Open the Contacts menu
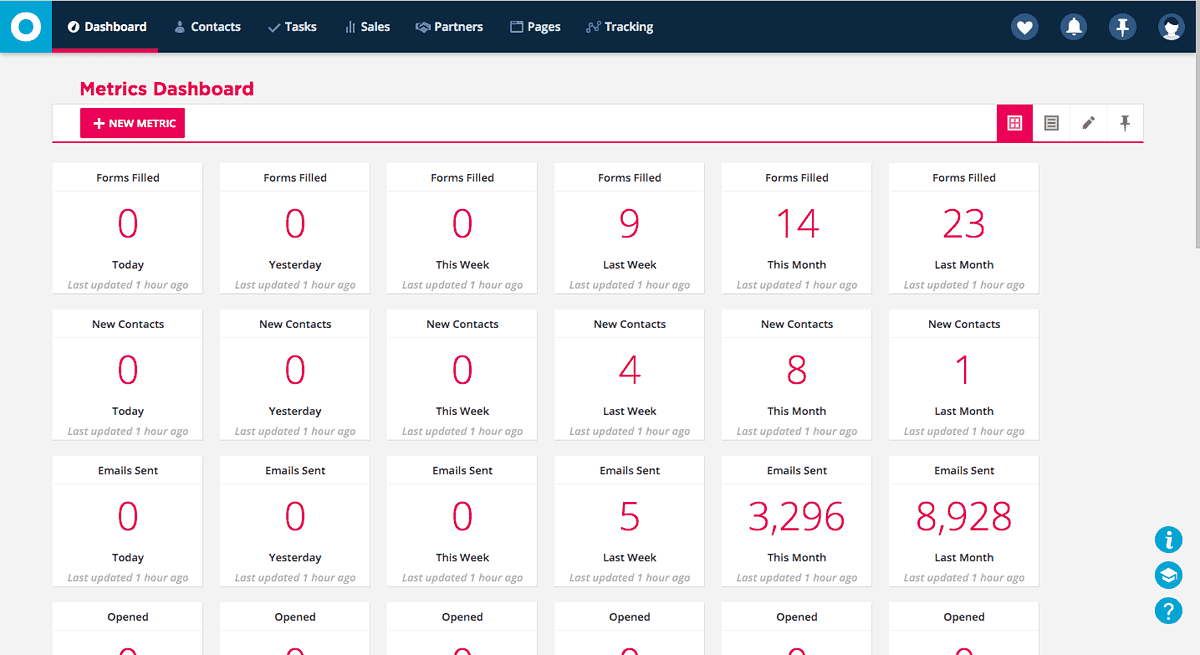The image size is (1200, 655). pos(207,27)
